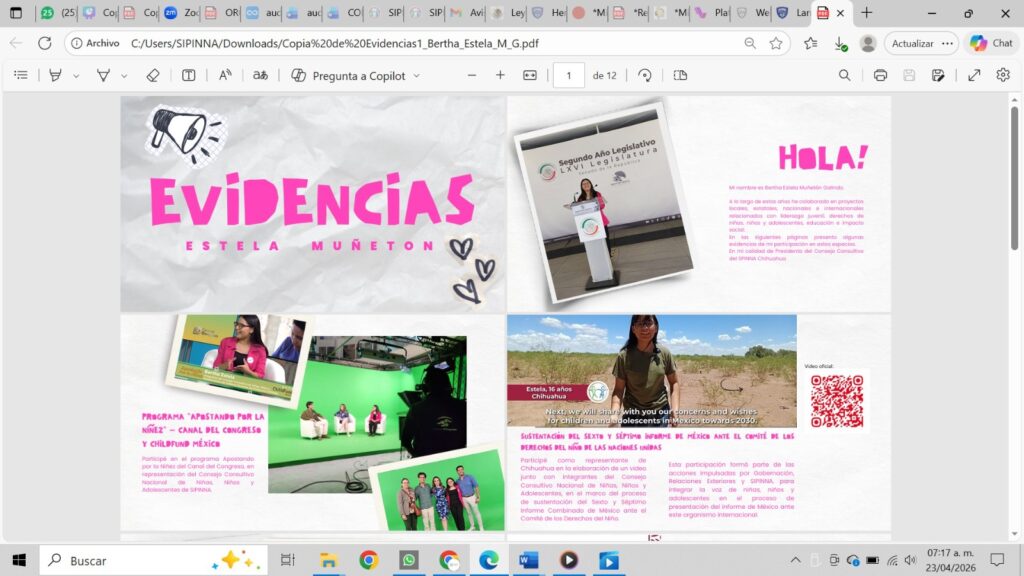Open PDF search magnifier in toolbar
This screenshot has width=1024, height=576.
[845, 75]
